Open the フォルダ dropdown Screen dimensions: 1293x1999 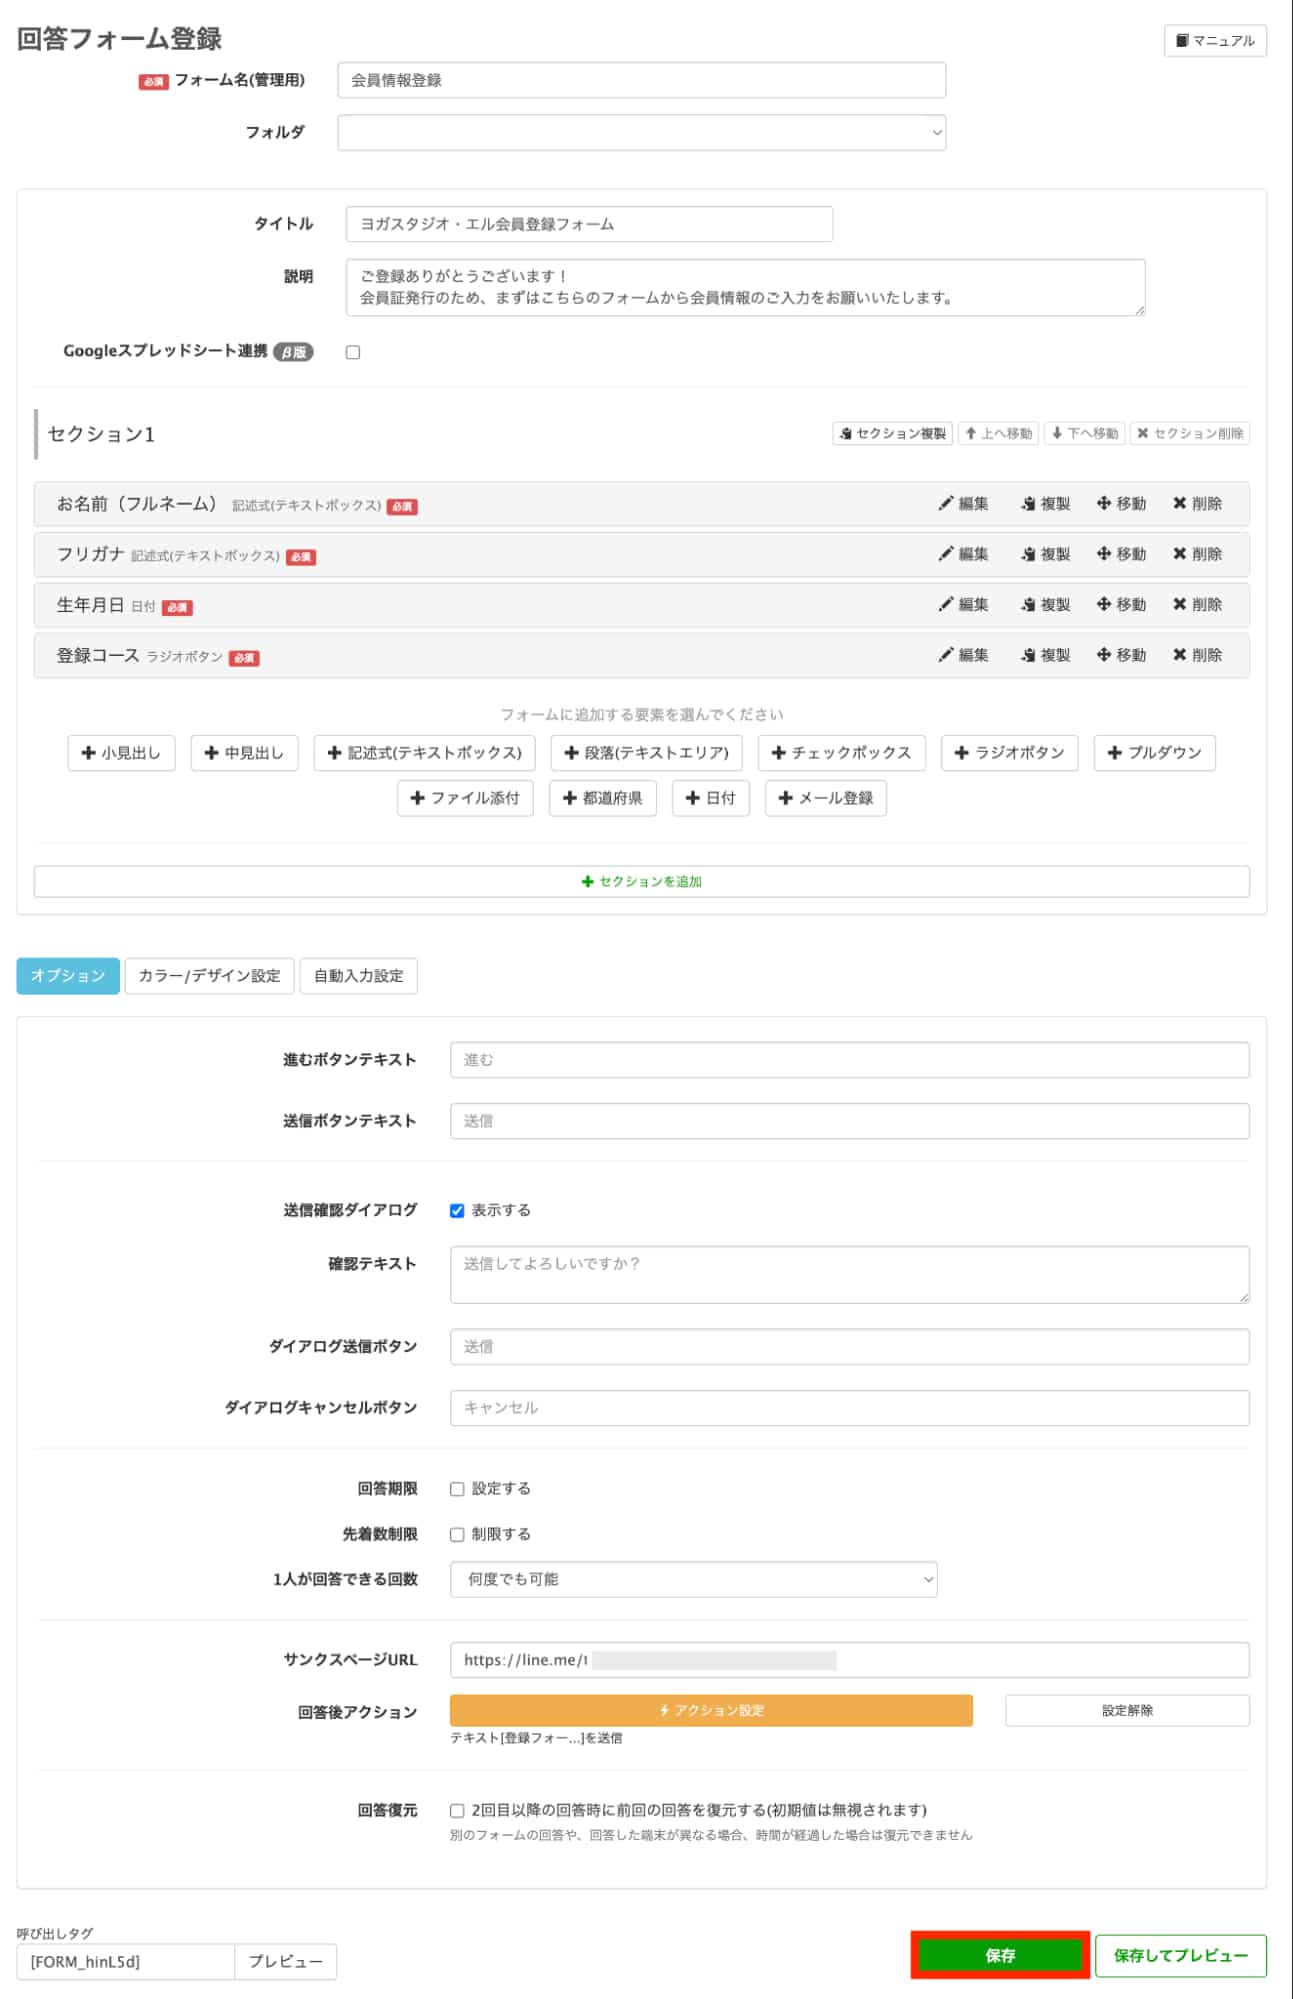(x=641, y=132)
